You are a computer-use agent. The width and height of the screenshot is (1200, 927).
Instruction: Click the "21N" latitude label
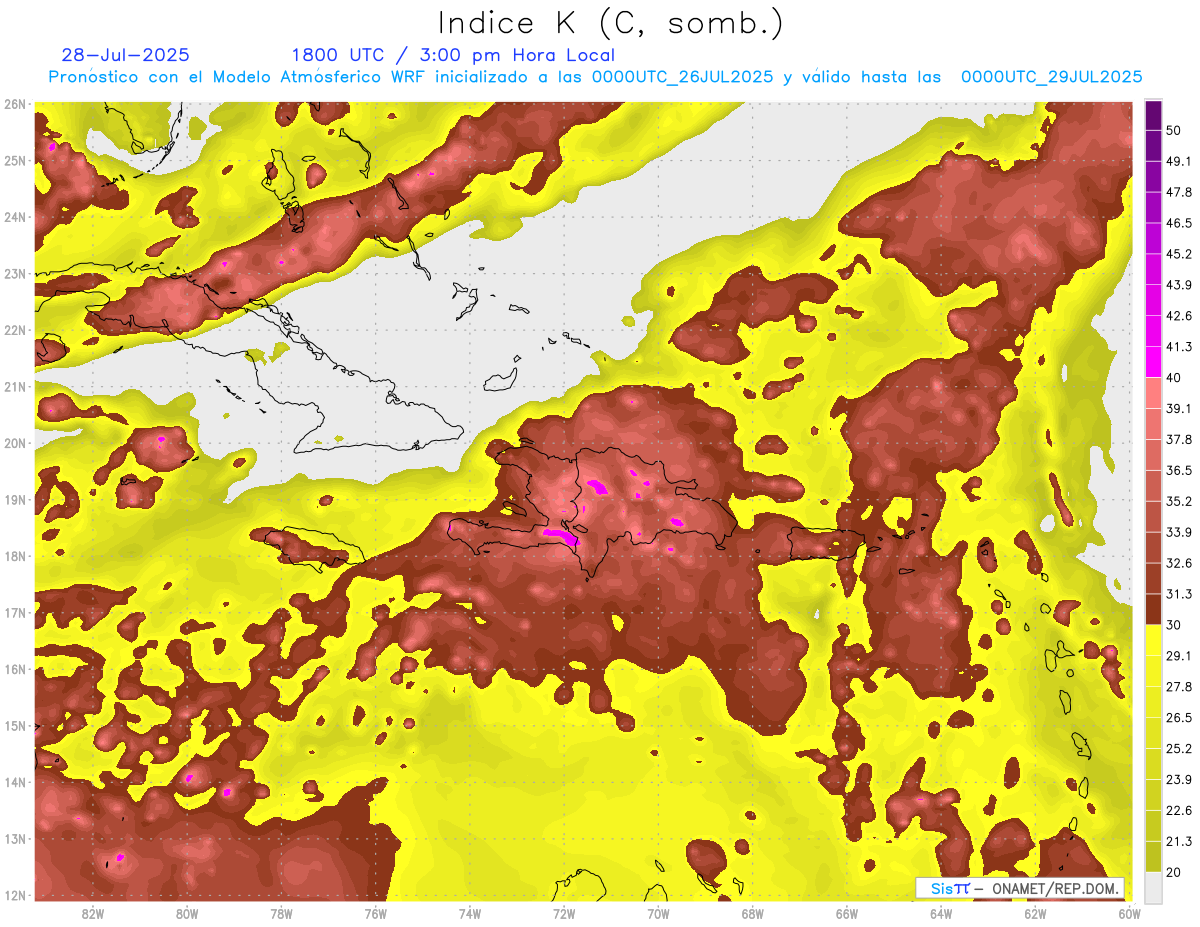[15, 387]
